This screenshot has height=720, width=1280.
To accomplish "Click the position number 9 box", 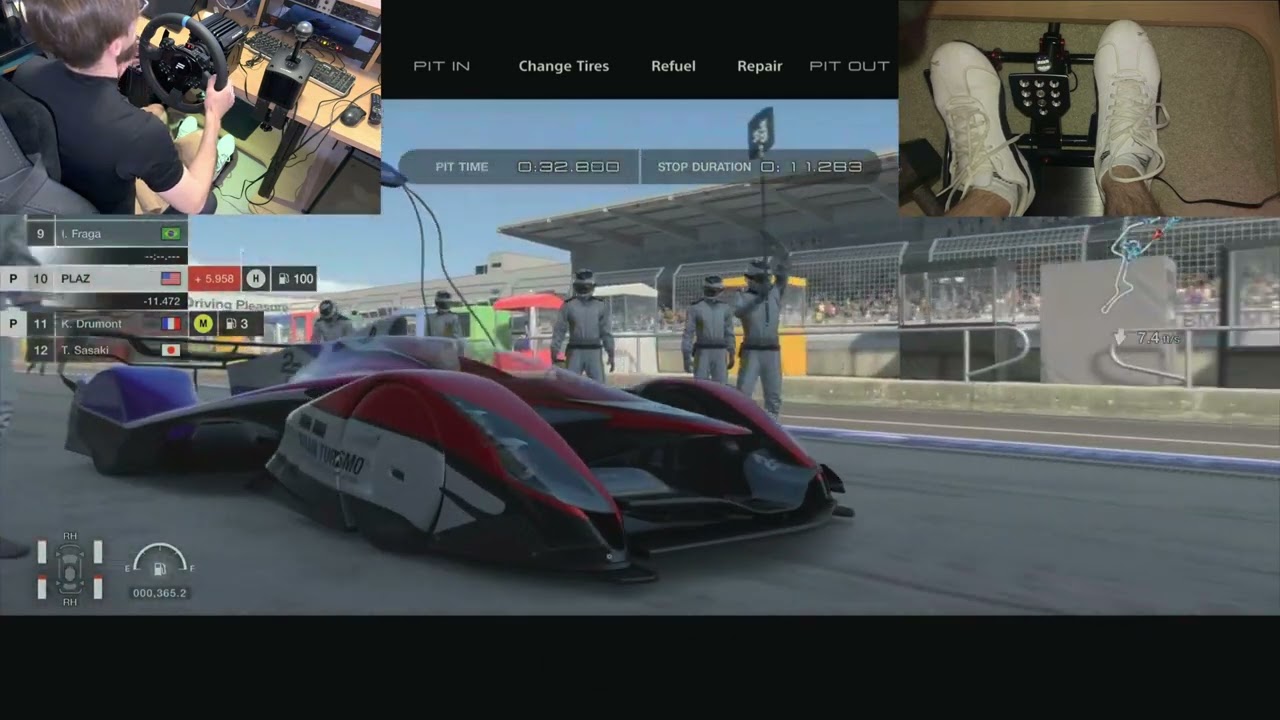I will click(x=40, y=233).
